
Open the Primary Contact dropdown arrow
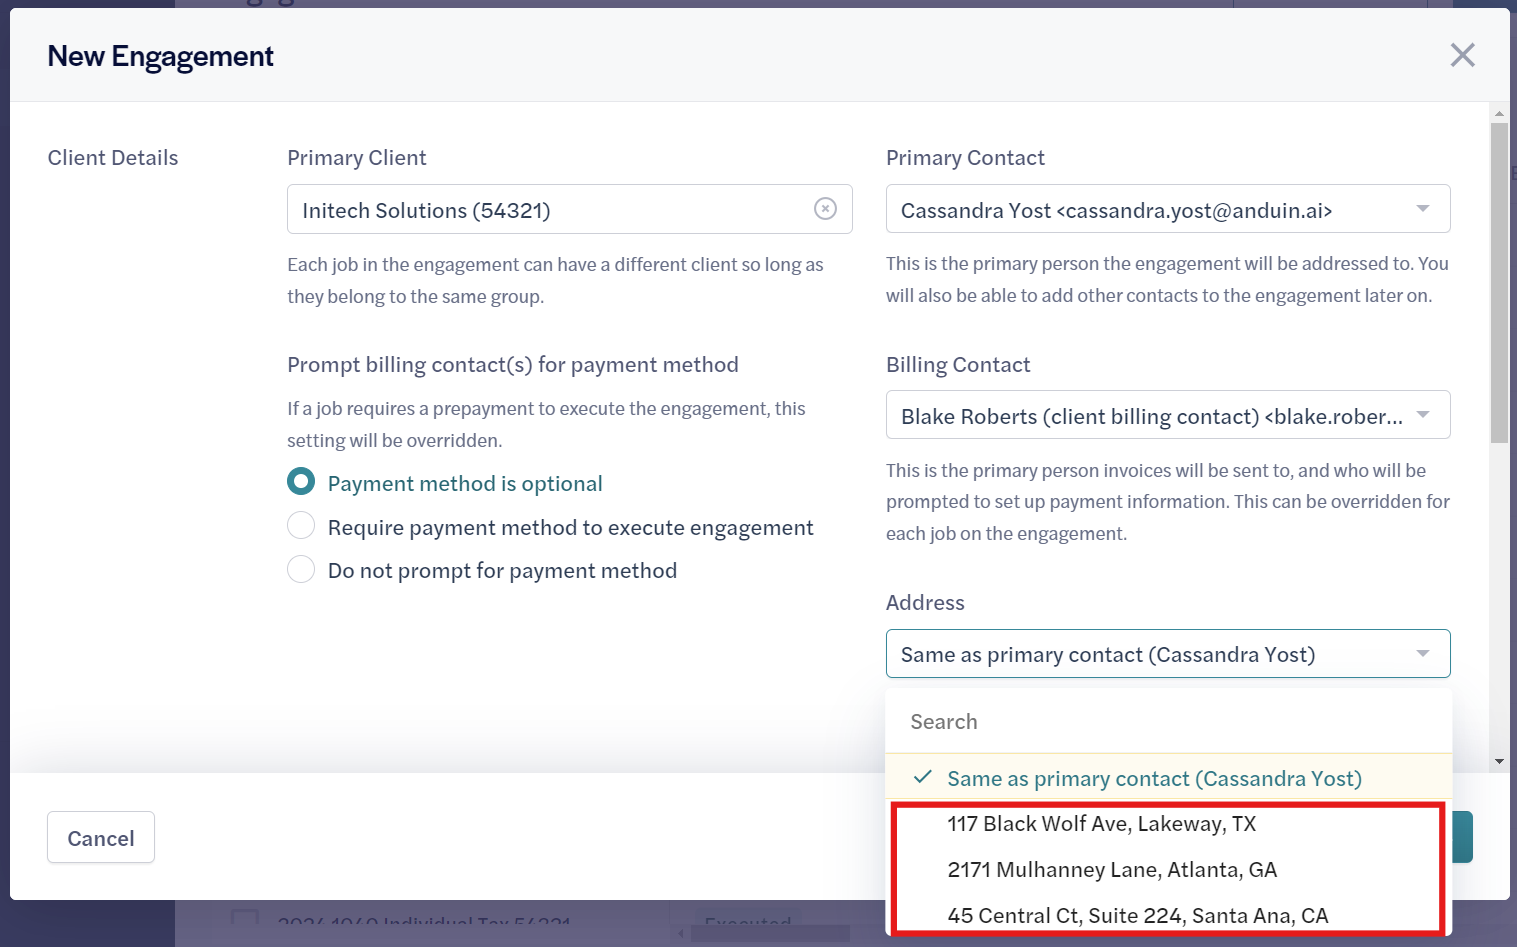coord(1422,209)
